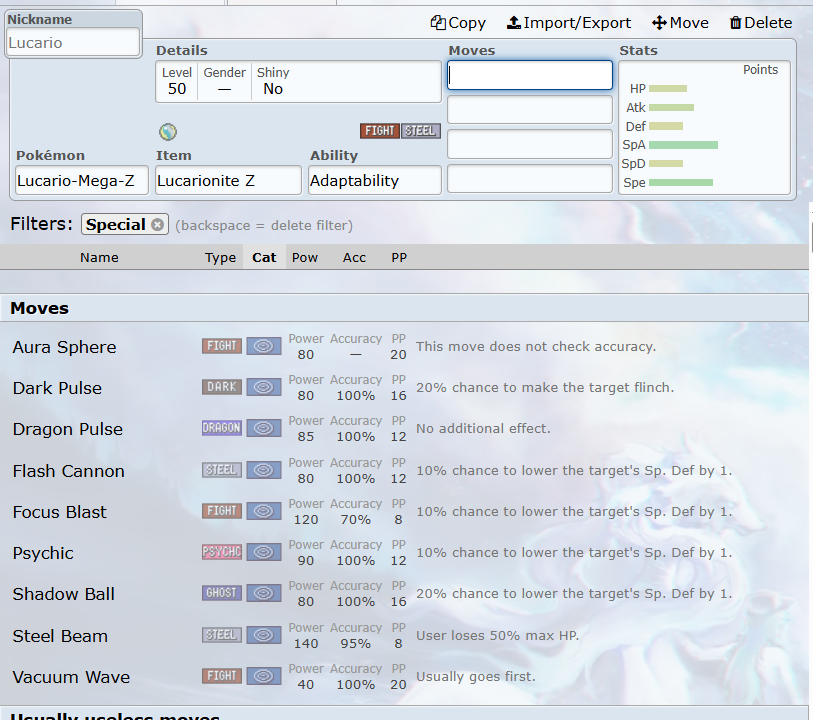
Task: Click the FIGHT type icon for Aura Sphere
Action: point(222,346)
